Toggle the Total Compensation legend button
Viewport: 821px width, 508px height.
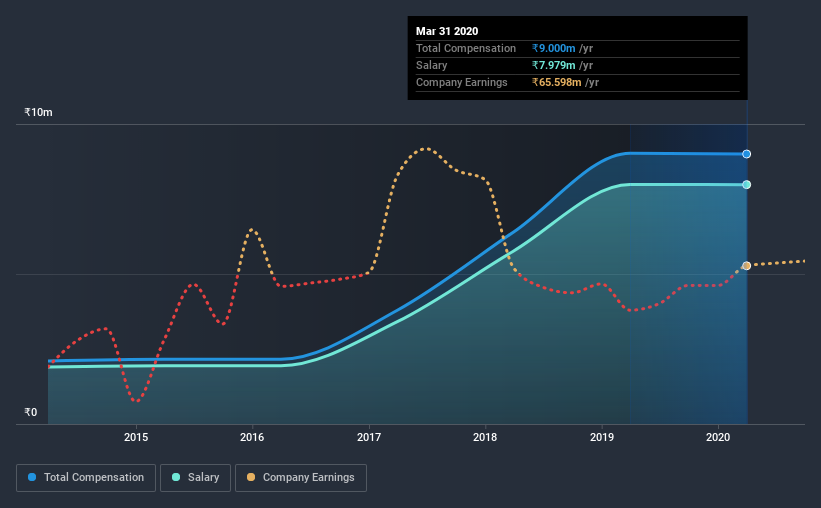click(x=86, y=478)
